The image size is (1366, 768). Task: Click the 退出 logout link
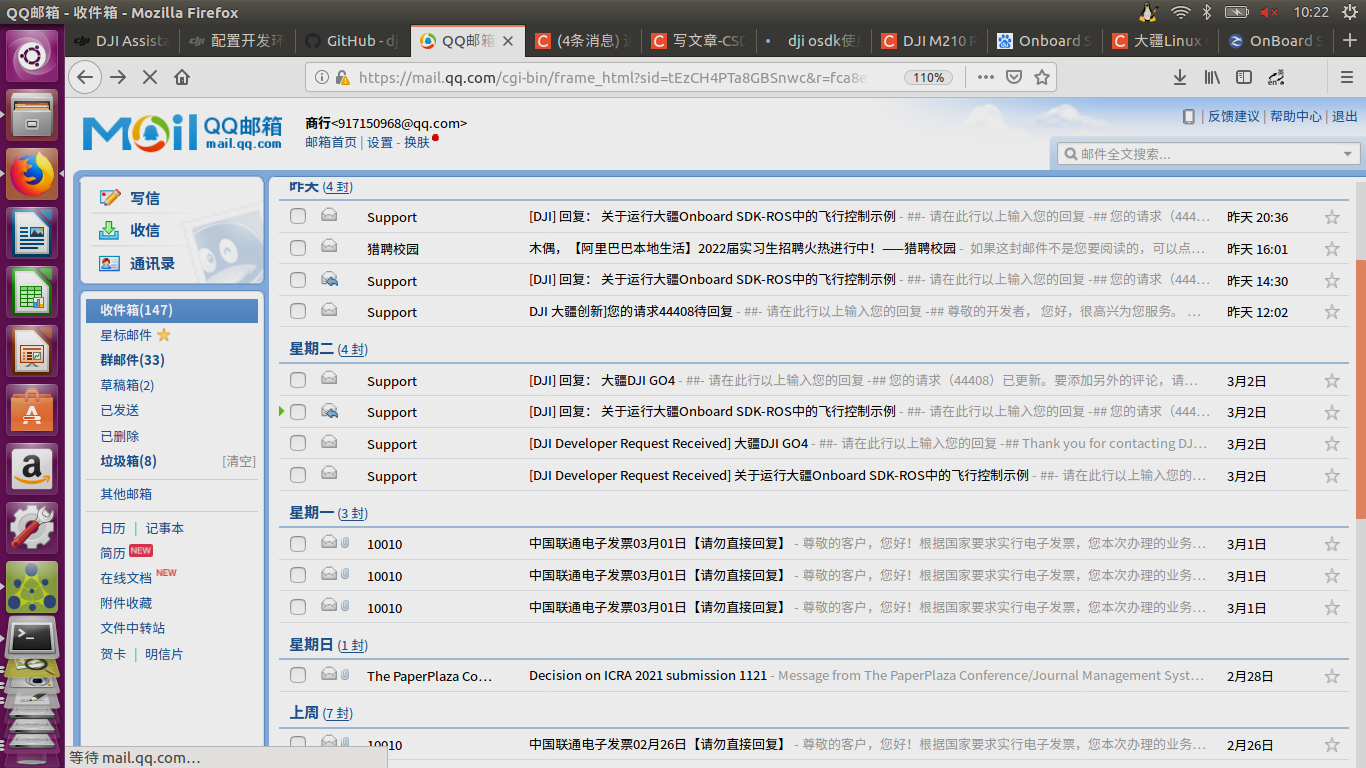(1345, 116)
